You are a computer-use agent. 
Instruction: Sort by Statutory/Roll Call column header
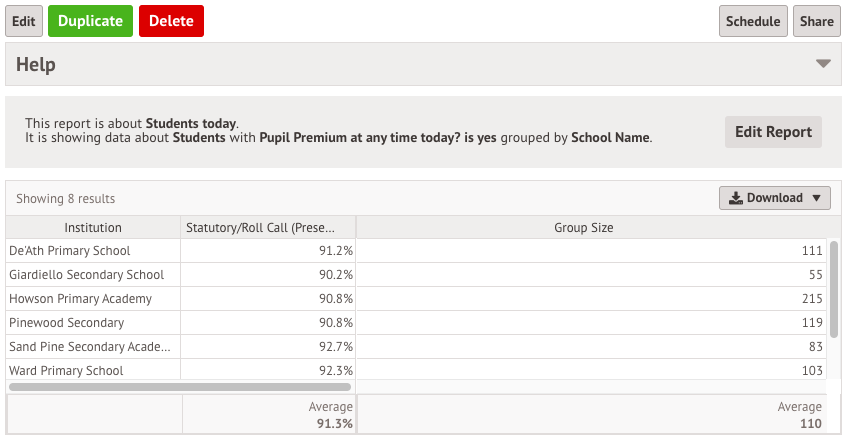268,228
